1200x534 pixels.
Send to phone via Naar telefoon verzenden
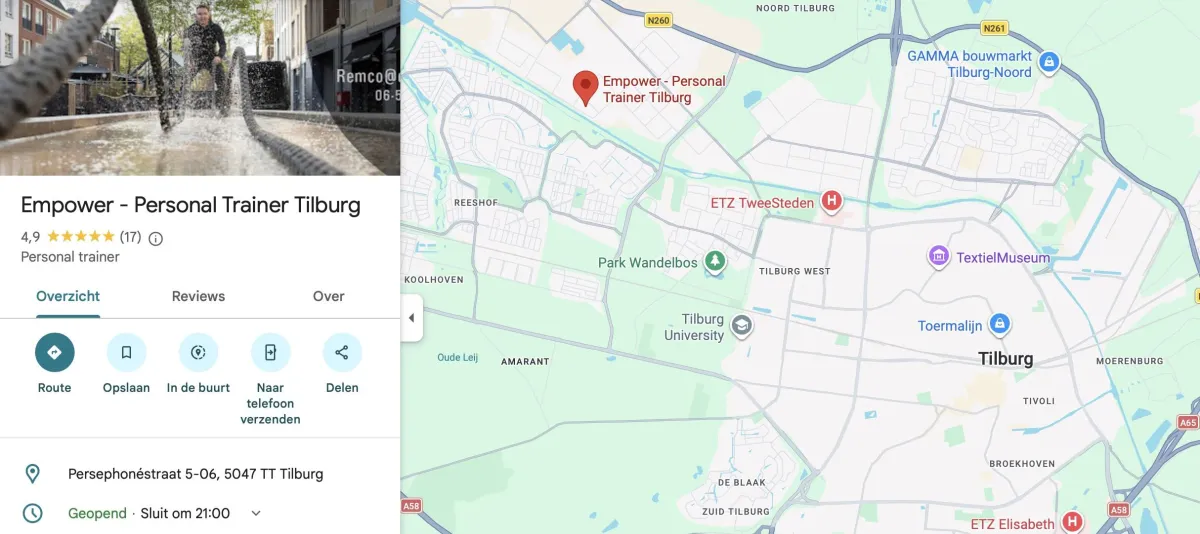pos(270,352)
